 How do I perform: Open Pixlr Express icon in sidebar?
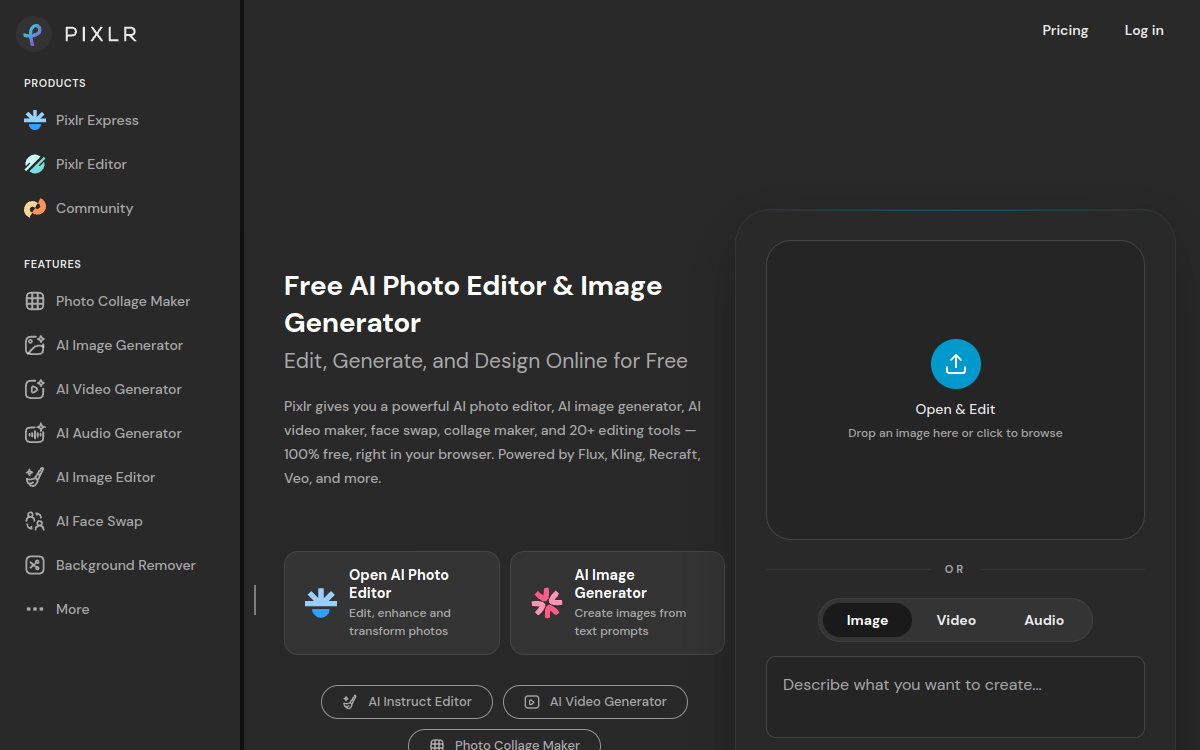click(35, 120)
